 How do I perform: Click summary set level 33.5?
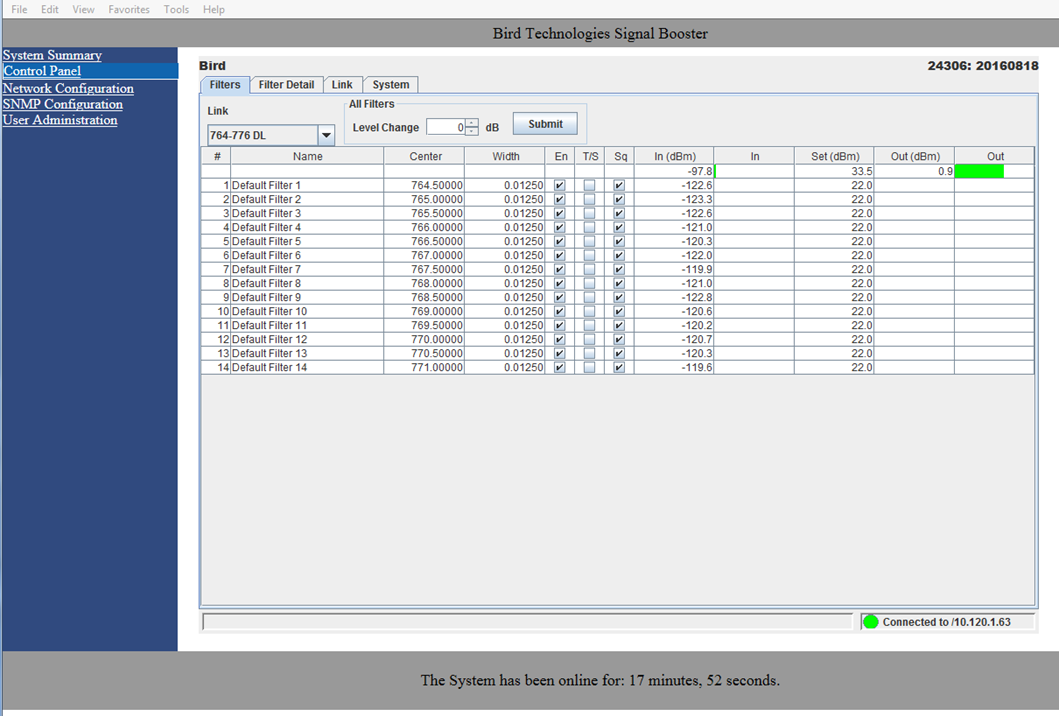tap(835, 172)
